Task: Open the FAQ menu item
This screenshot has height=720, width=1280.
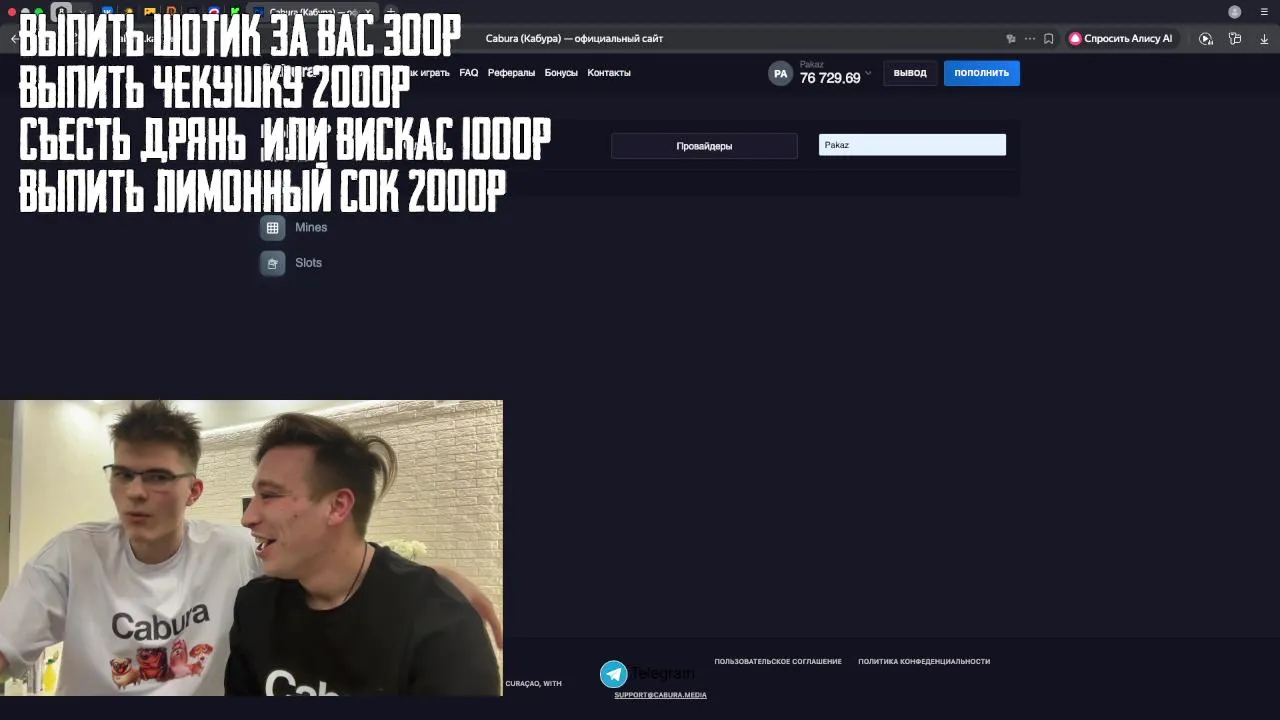Action: tap(469, 73)
